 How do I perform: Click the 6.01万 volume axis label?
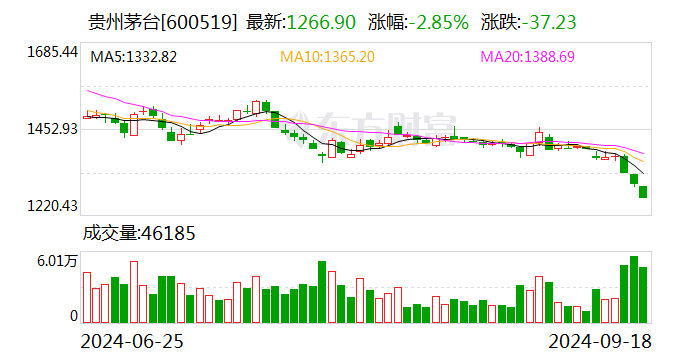point(57,261)
